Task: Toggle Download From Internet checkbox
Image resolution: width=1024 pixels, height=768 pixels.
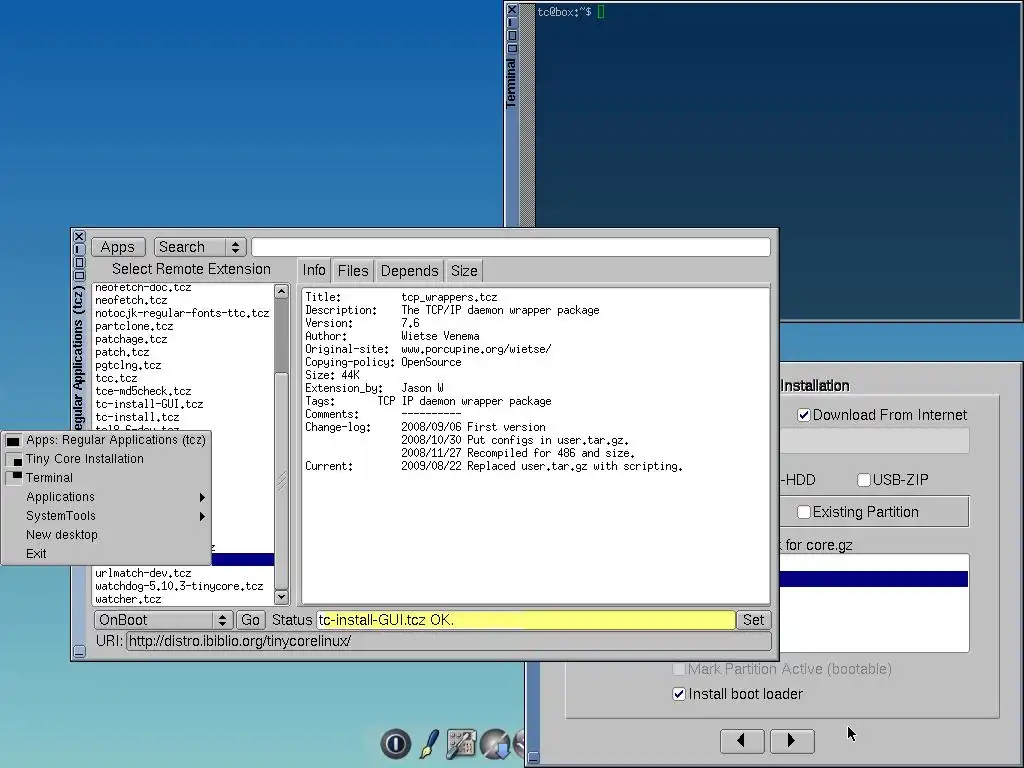Action: click(804, 415)
